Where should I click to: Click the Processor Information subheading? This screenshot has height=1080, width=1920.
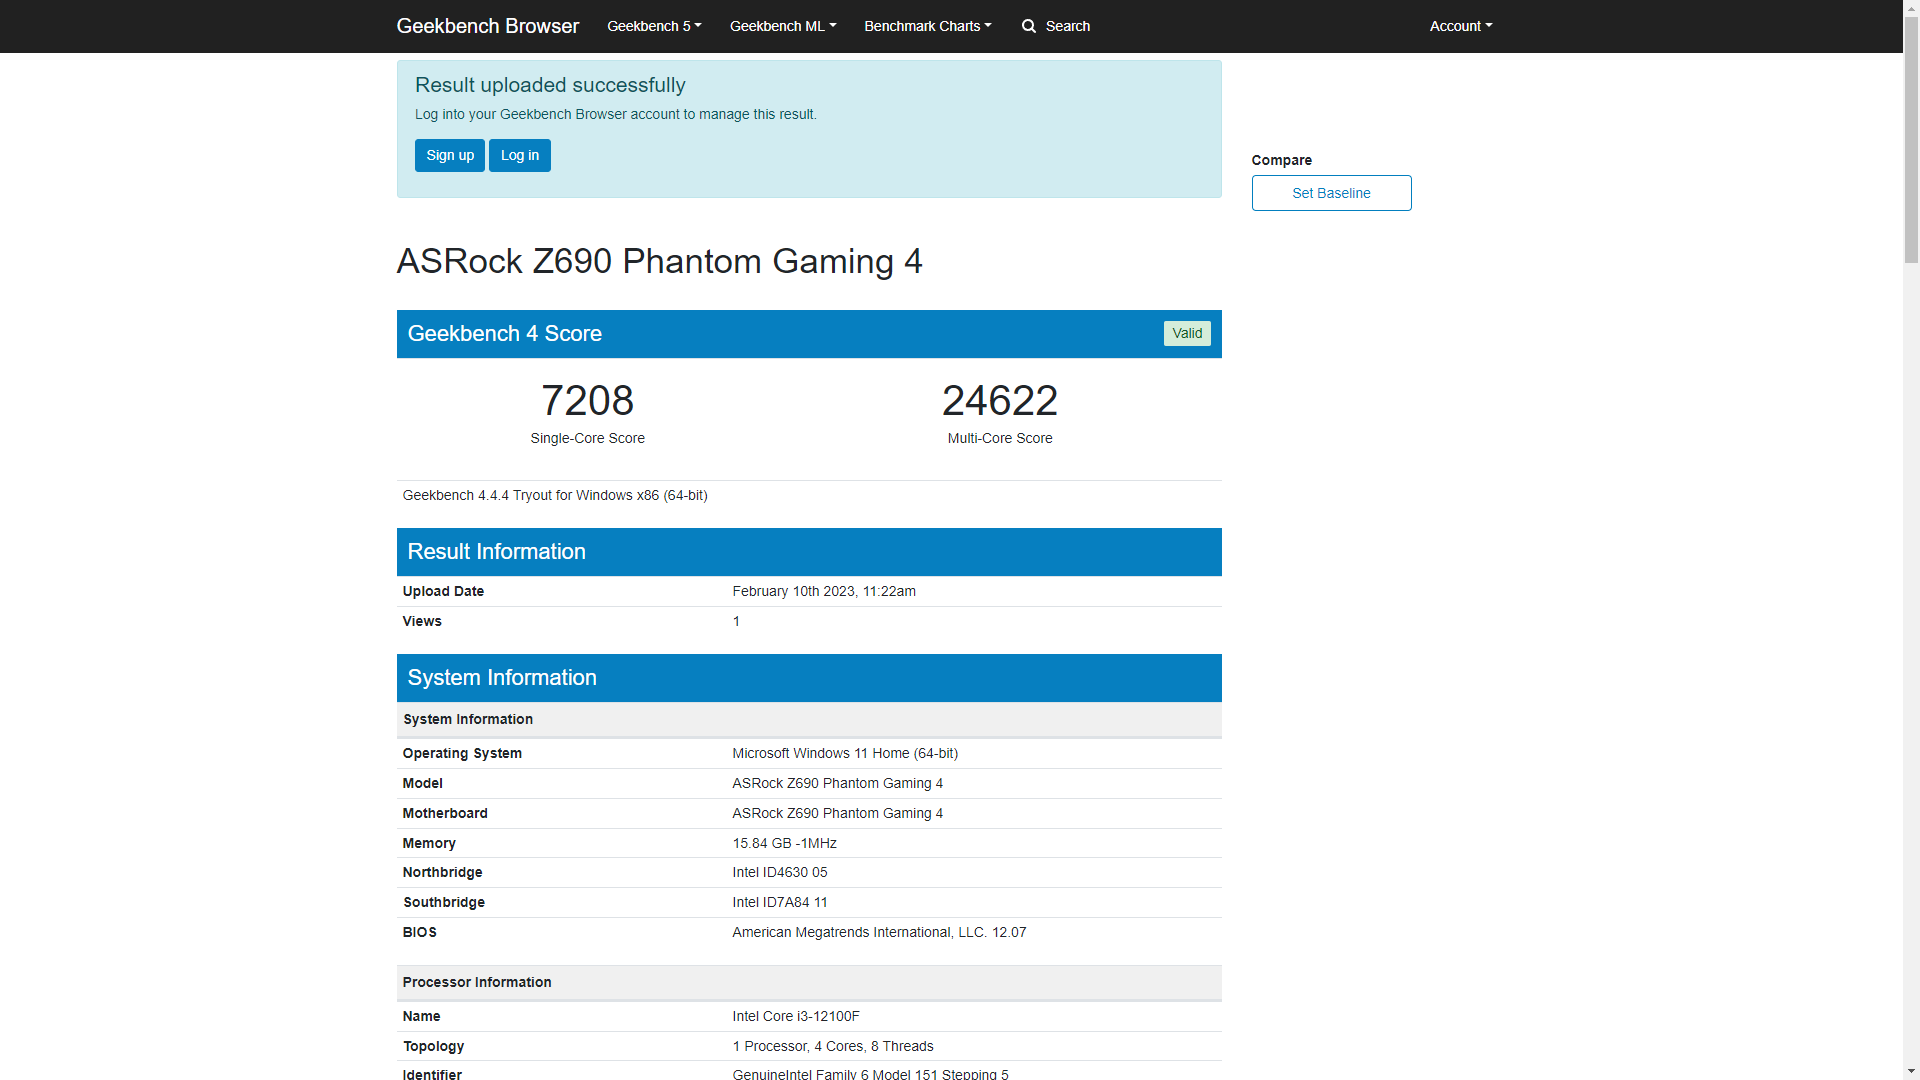point(477,982)
